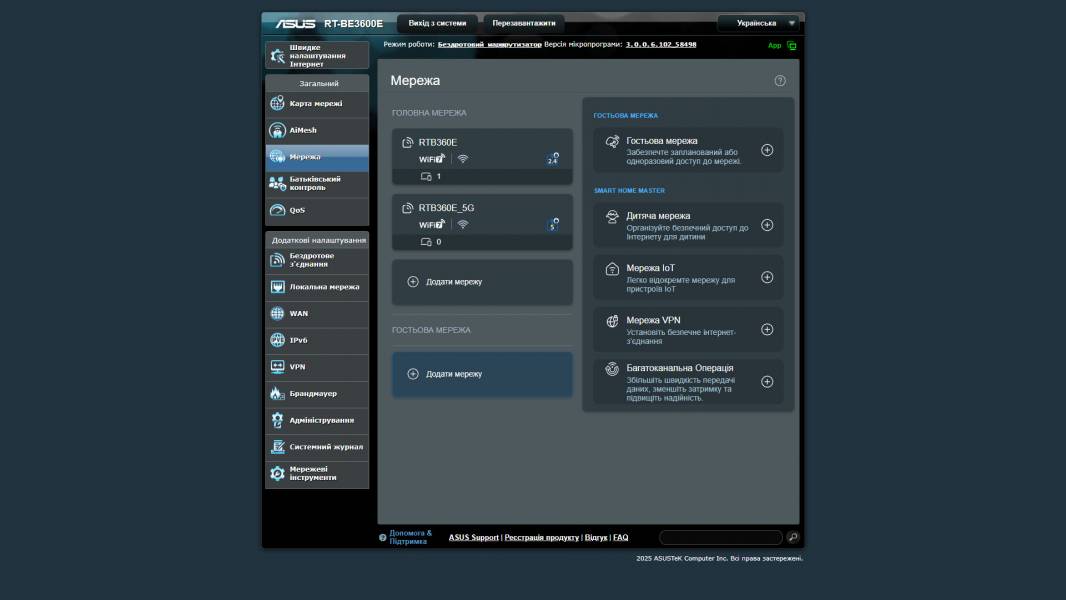Select Мережа in the sidebar menu
Image resolution: width=1066 pixels, height=600 pixels.
(317, 157)
